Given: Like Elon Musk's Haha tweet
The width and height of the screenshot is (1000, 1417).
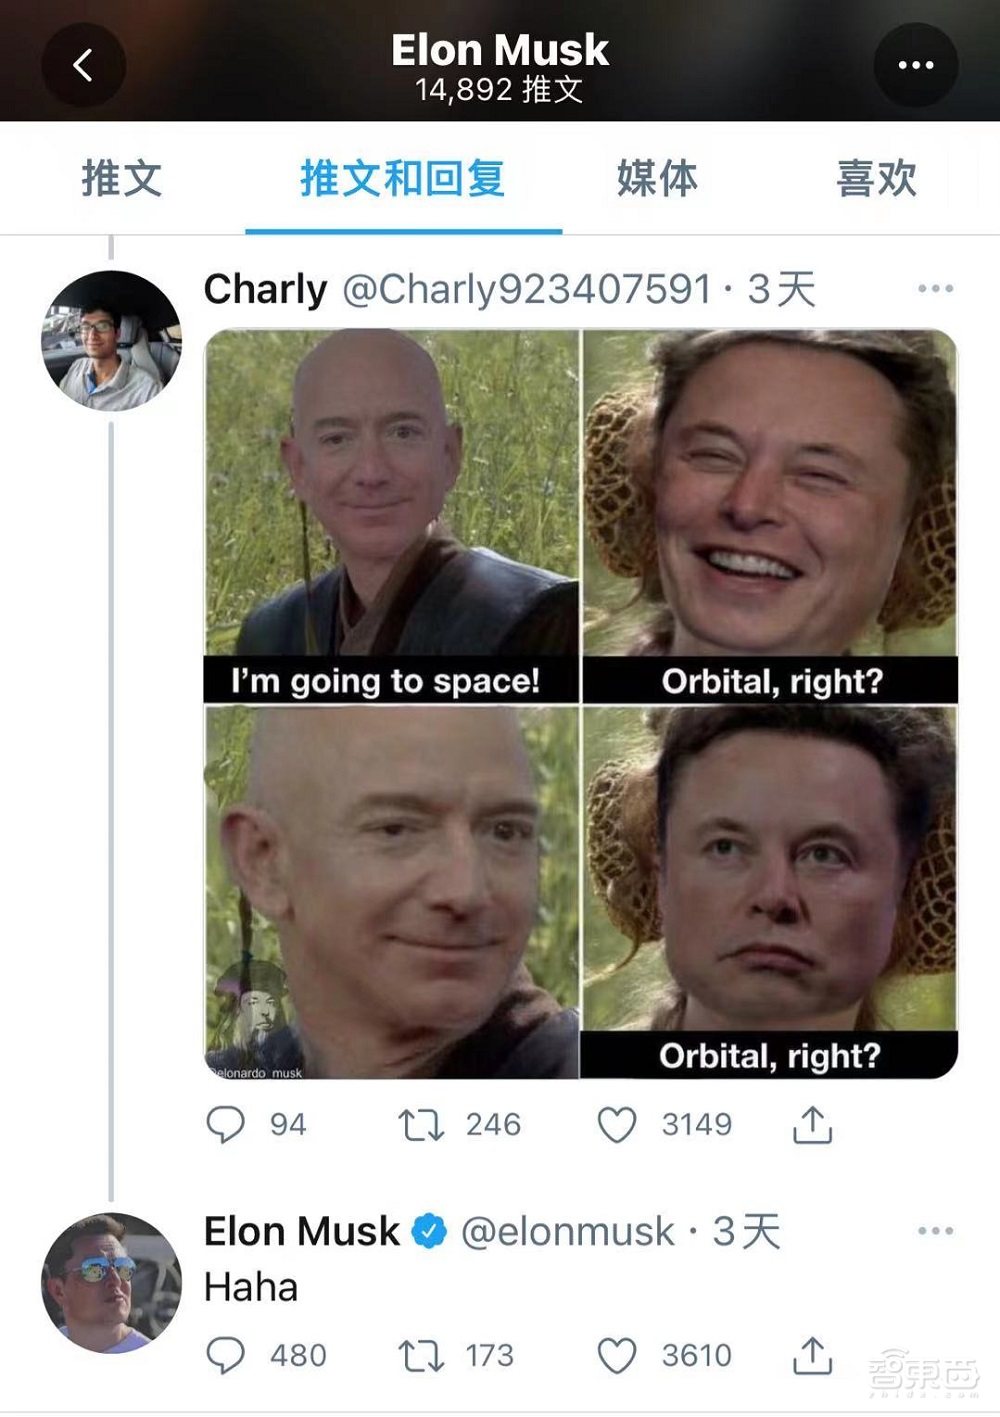Looking at the screenshot, I should pos(617,1355).
